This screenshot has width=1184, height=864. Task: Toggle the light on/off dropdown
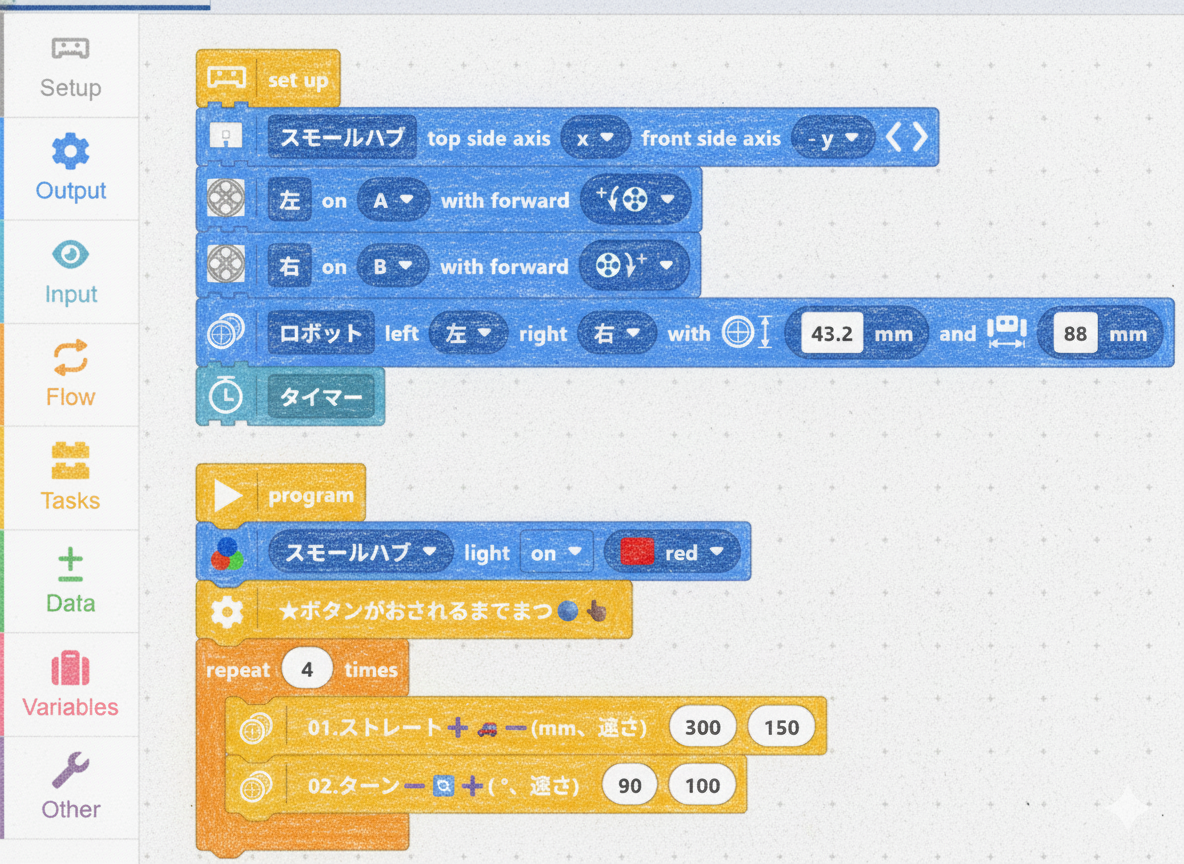(x=556, y=552)
